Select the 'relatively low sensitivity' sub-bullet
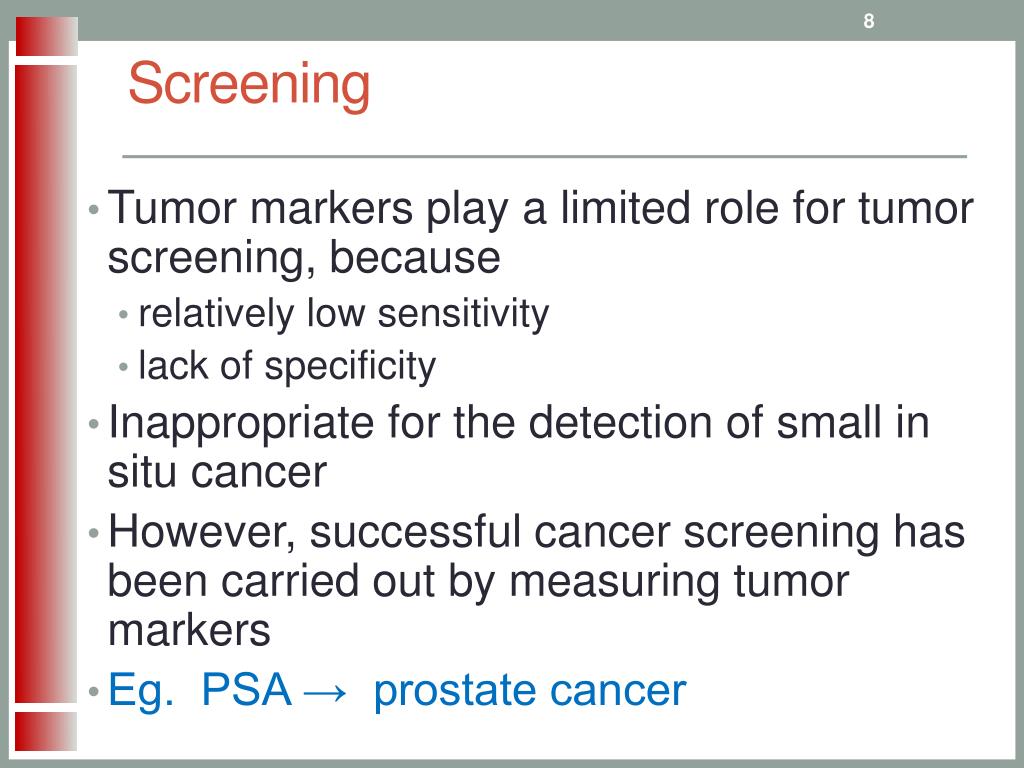 344,314
